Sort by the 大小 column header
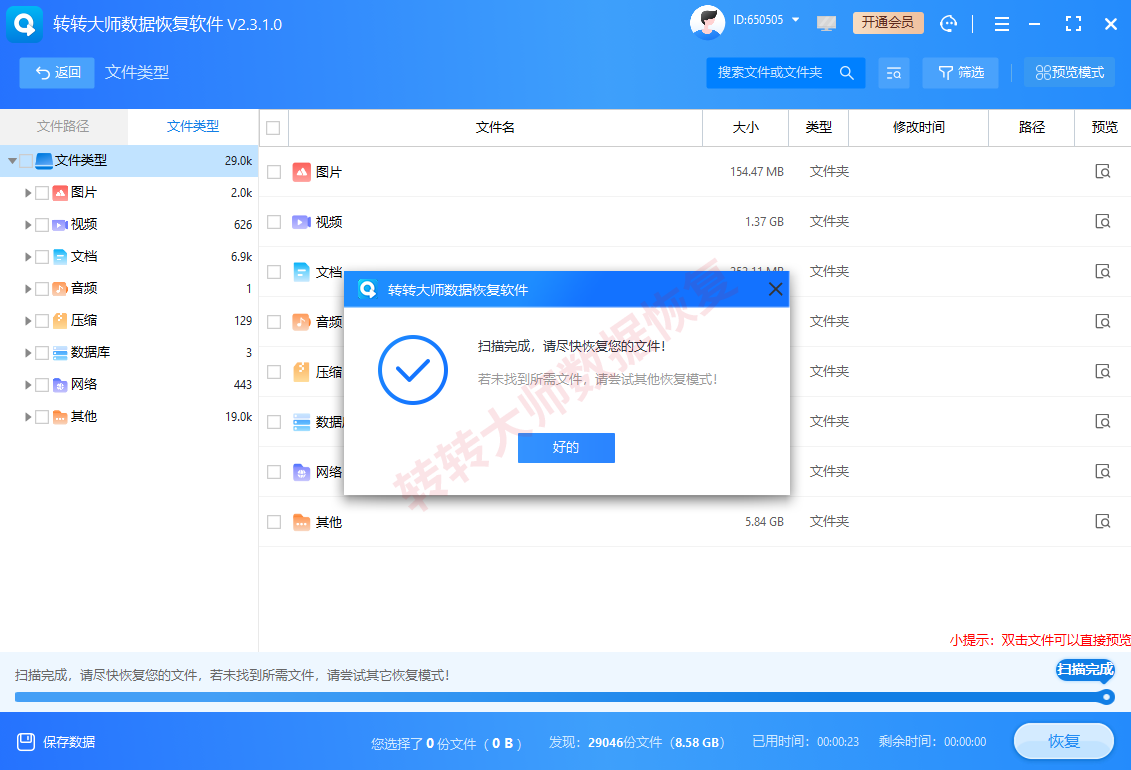The height and width of the screenshot is (770, 1131). (x=745, y=128)
